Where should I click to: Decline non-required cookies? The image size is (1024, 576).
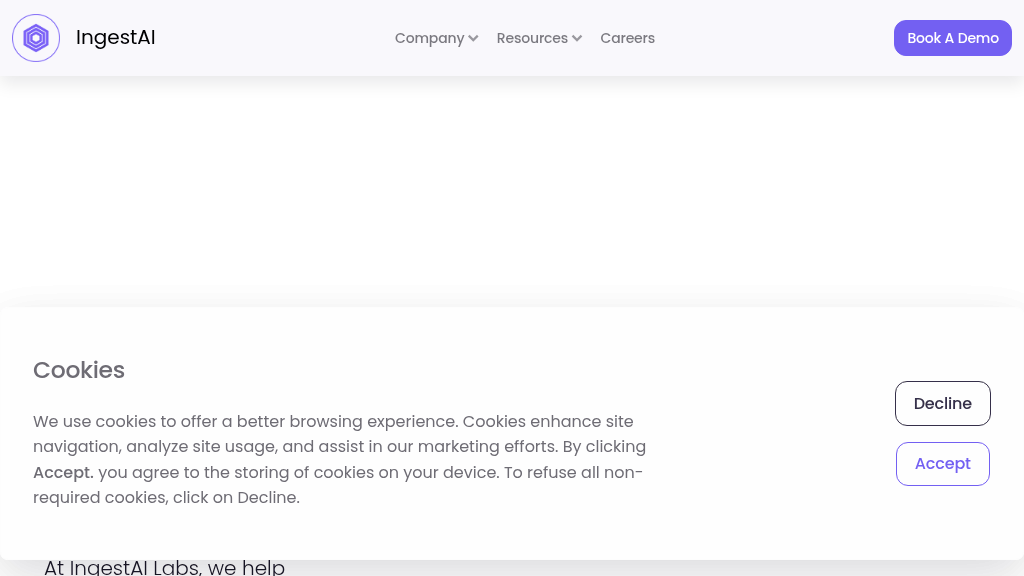click(x=942, y=404)
